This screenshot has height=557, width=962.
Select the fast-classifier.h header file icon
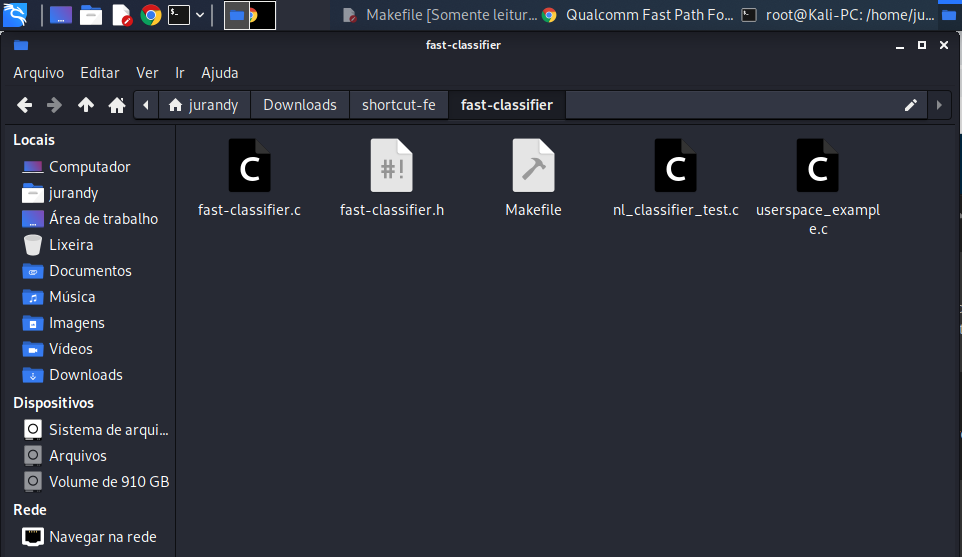[391, 166]
